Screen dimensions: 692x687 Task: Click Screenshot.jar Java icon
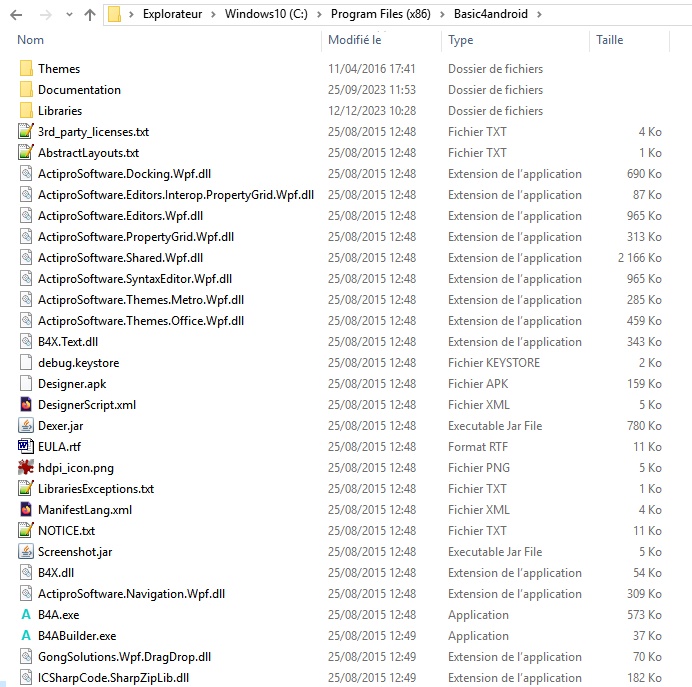click(x=26, y=552)
